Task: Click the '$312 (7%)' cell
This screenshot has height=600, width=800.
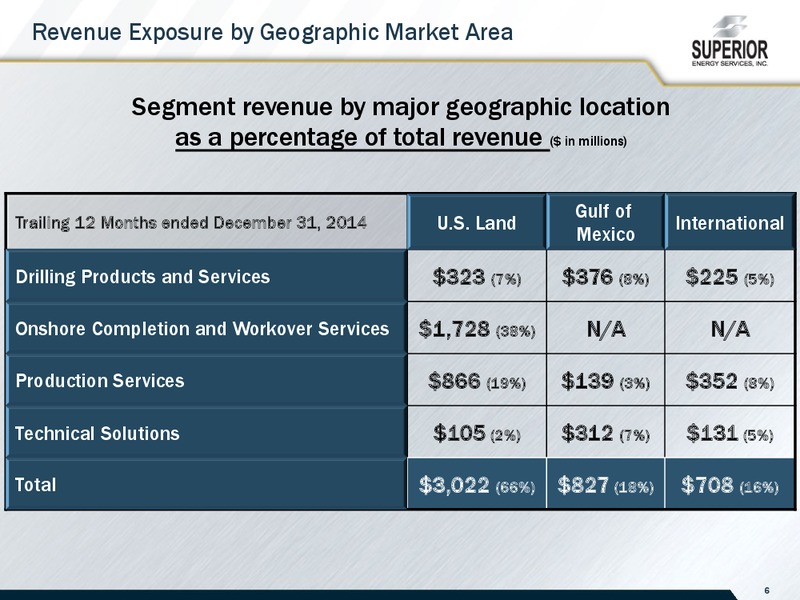Action: click(605, 433)
